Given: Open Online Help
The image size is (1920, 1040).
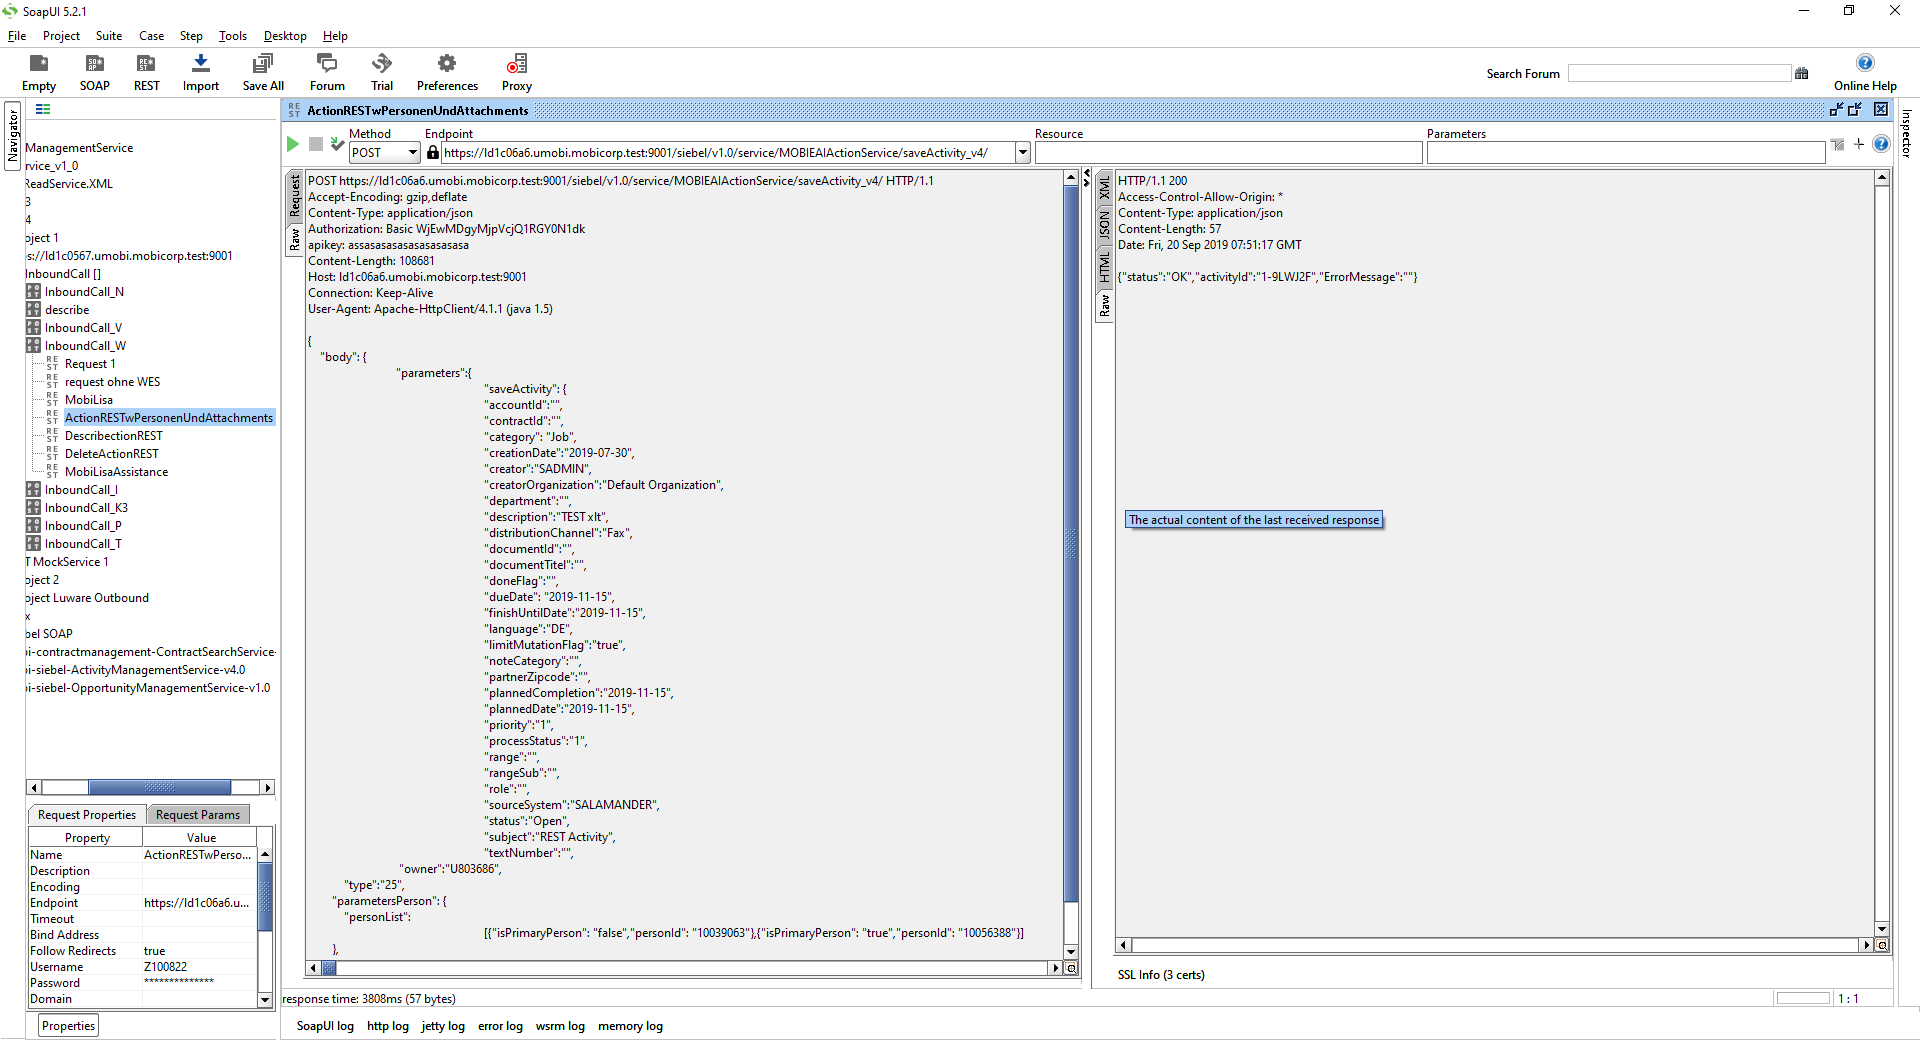Looking at the screenshot, I should tap(1865, 73).
